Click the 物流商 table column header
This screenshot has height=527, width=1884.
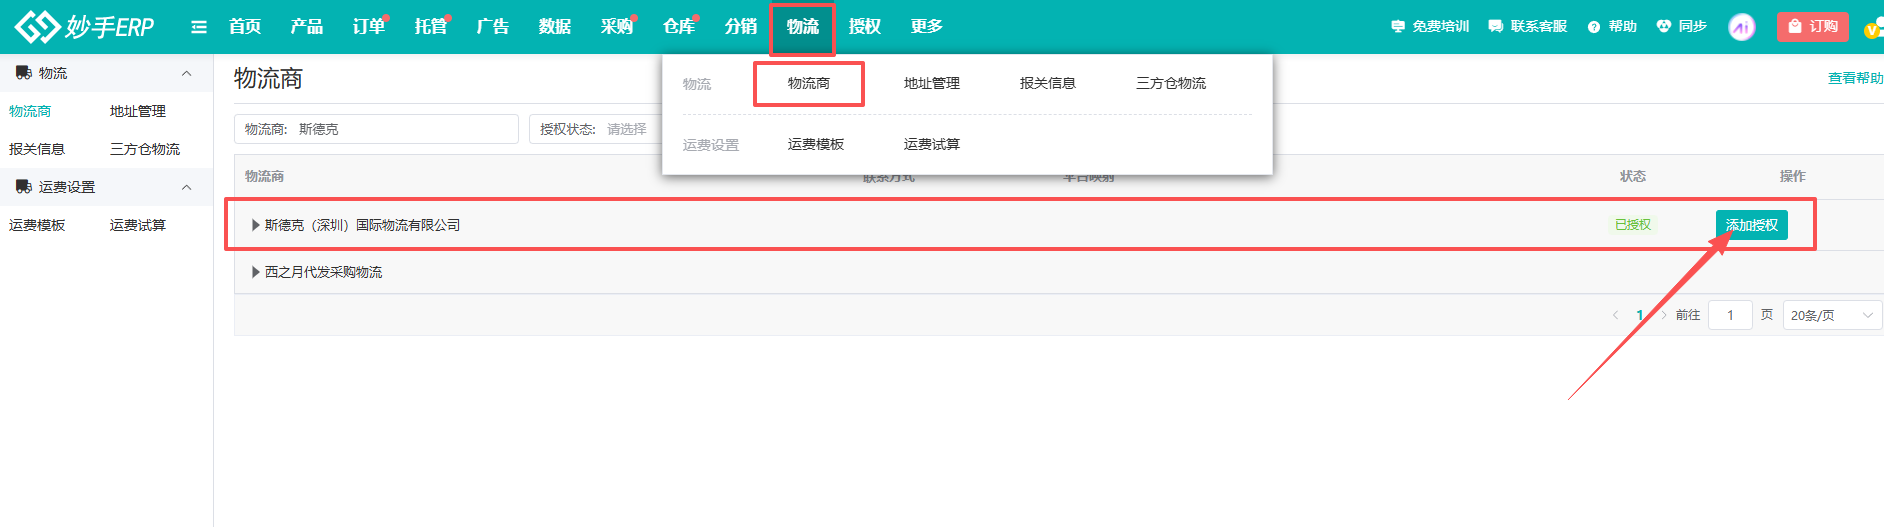tap(265, 176)
